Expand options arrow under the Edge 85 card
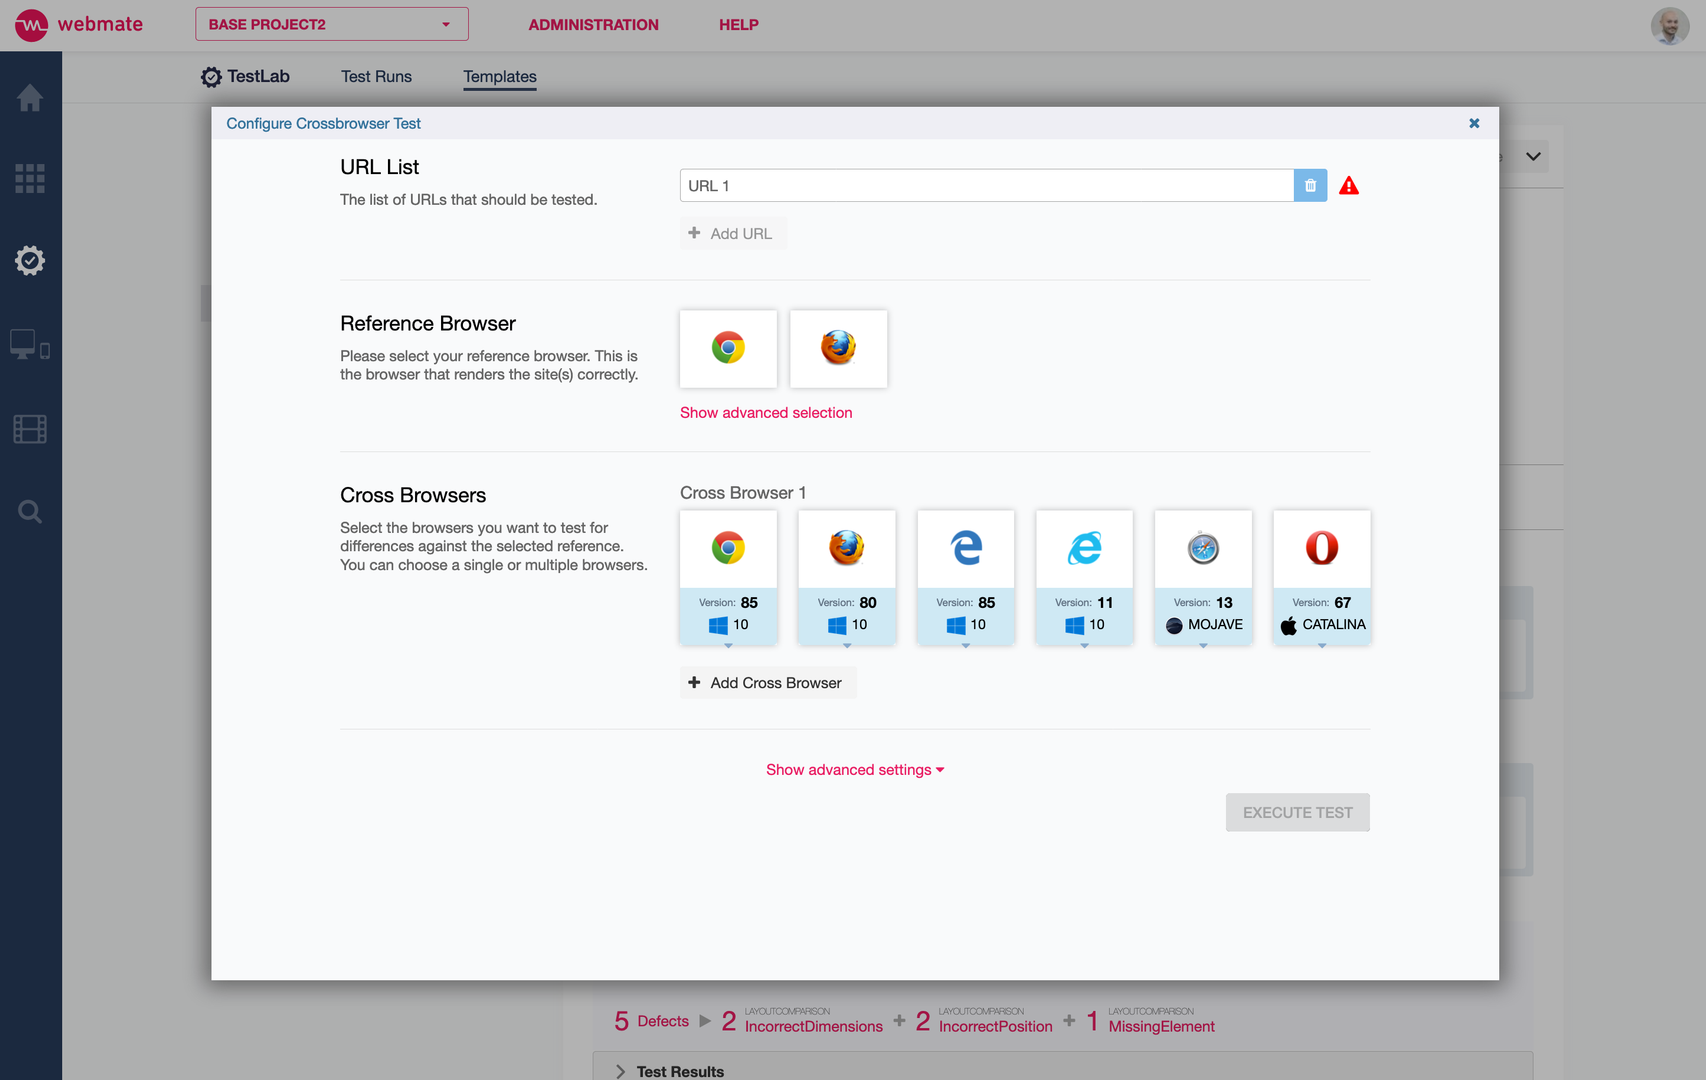The height and width of the screenshot is (1080, 1706). click(966, 646)
